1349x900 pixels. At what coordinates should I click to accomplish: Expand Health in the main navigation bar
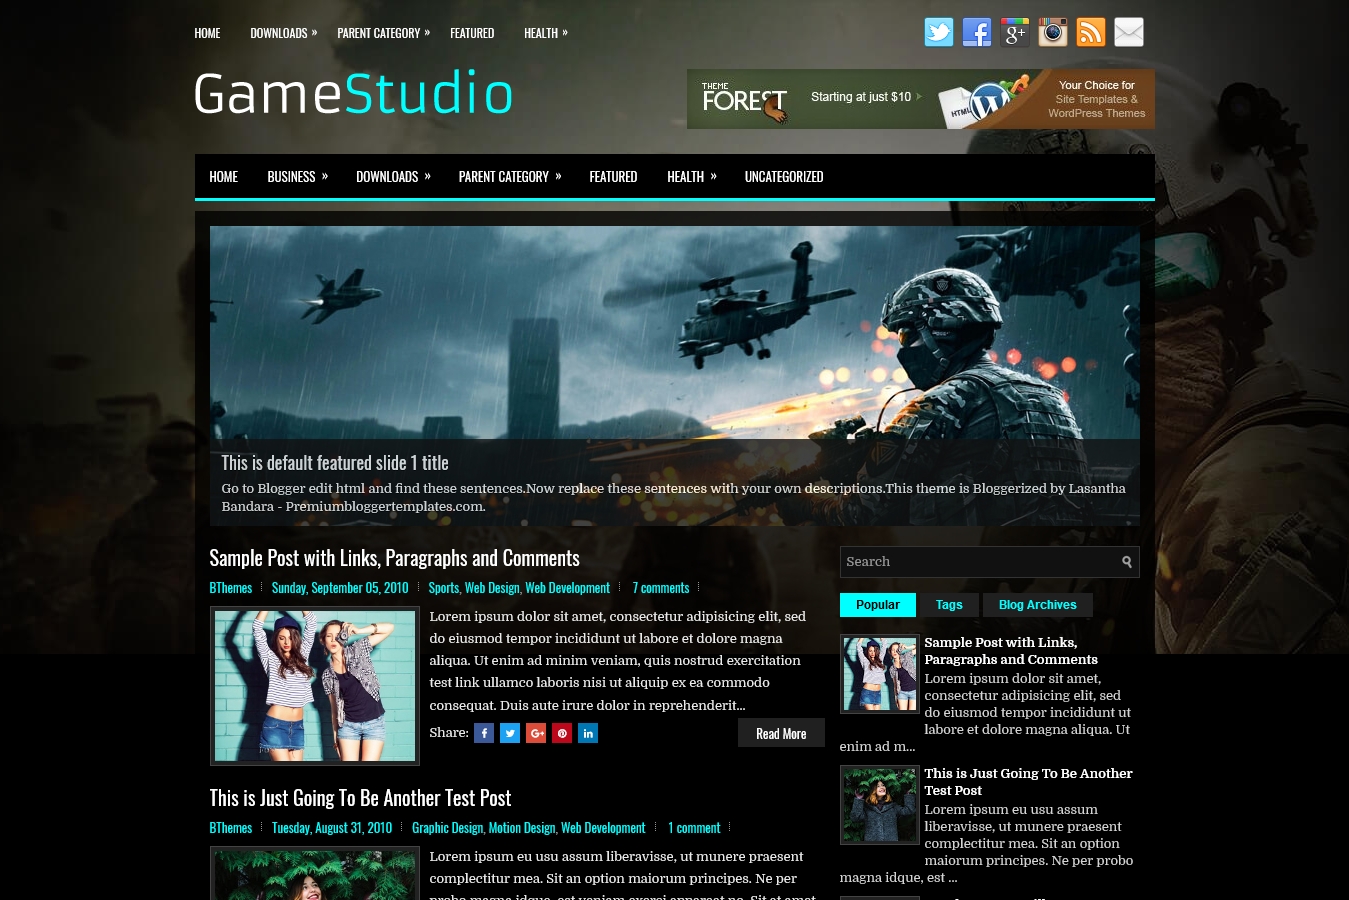point(691,177)
